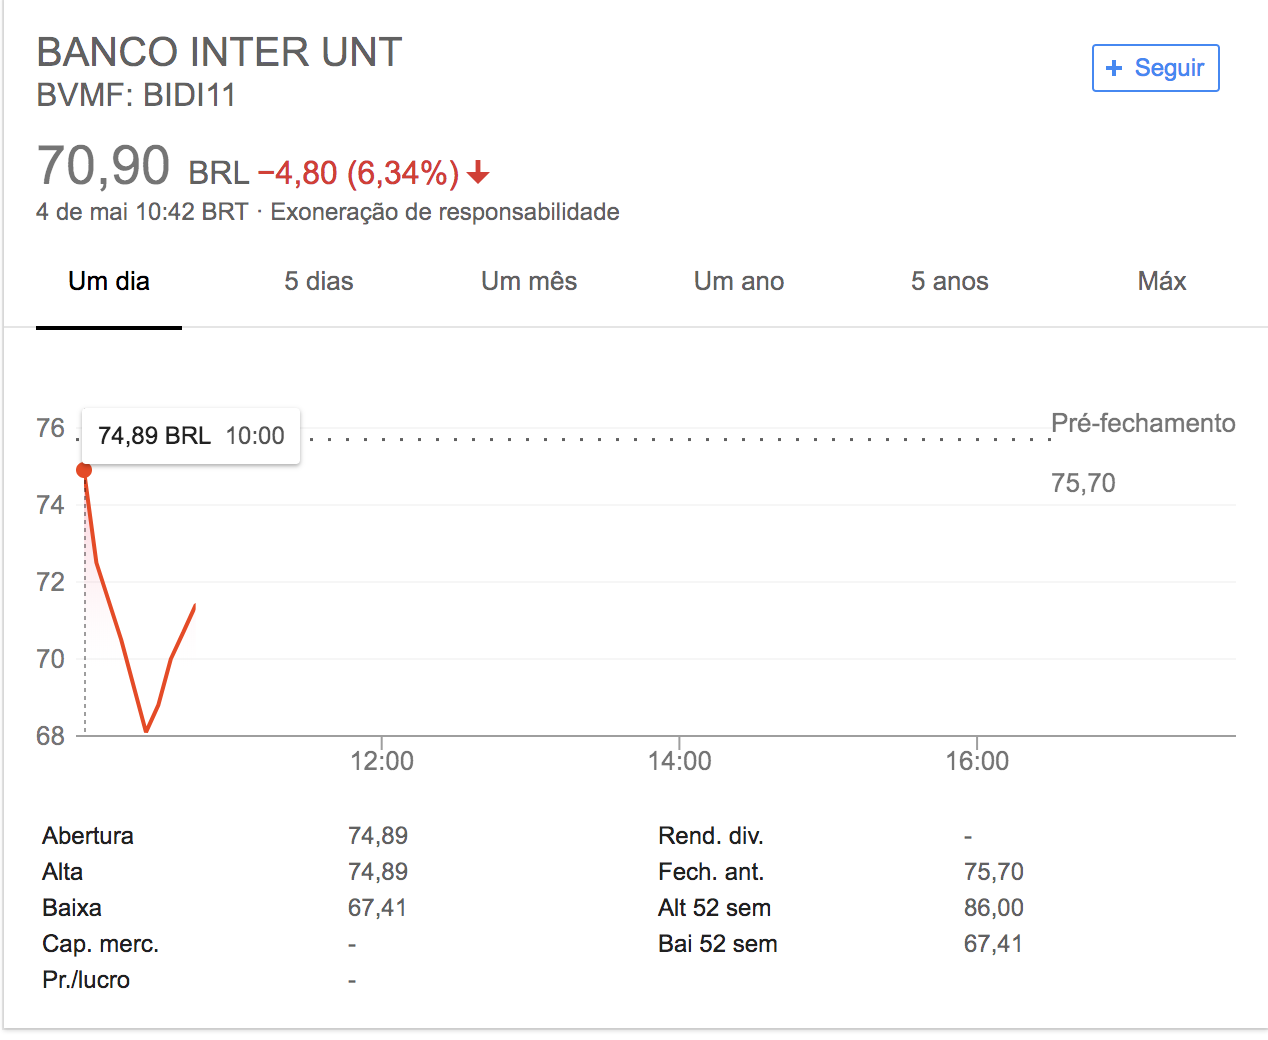Click the BANCO INTER UNT title
Viewport: 1268px width, 1040px height.
(219, 52)
